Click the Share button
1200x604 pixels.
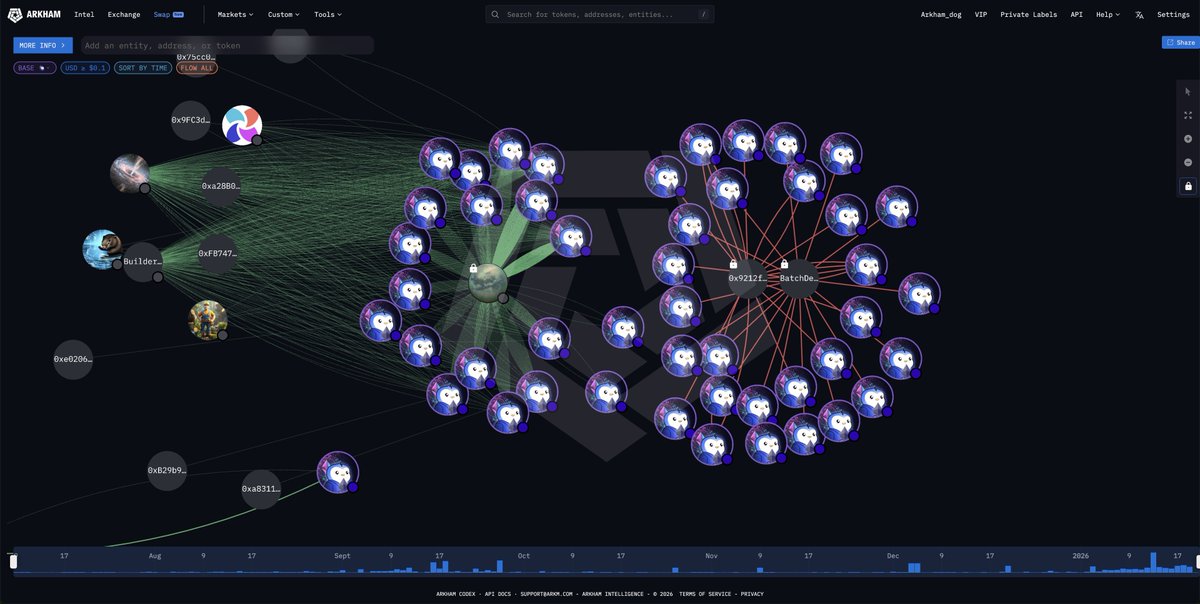tap(1180, 42)
